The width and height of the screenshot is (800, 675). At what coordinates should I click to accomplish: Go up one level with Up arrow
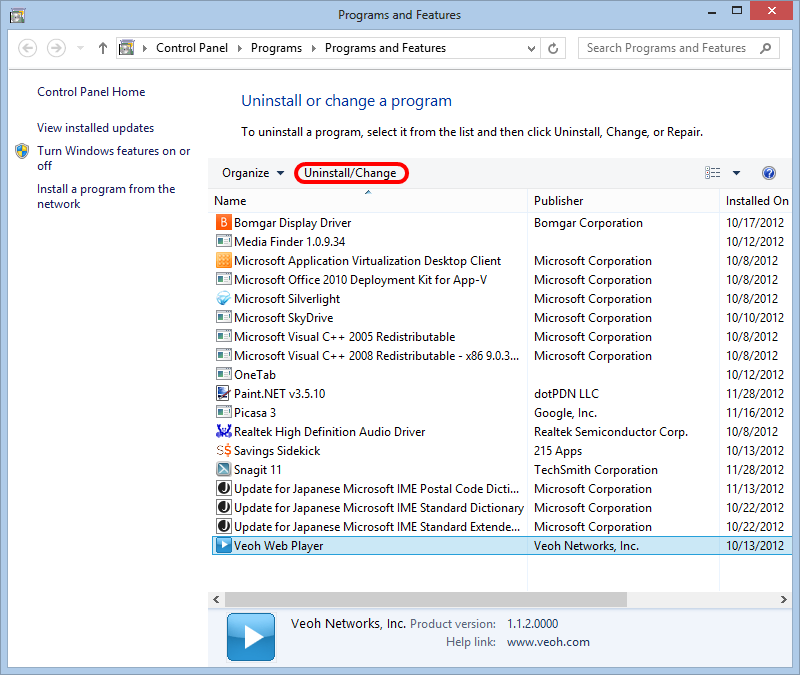[103, 48]
